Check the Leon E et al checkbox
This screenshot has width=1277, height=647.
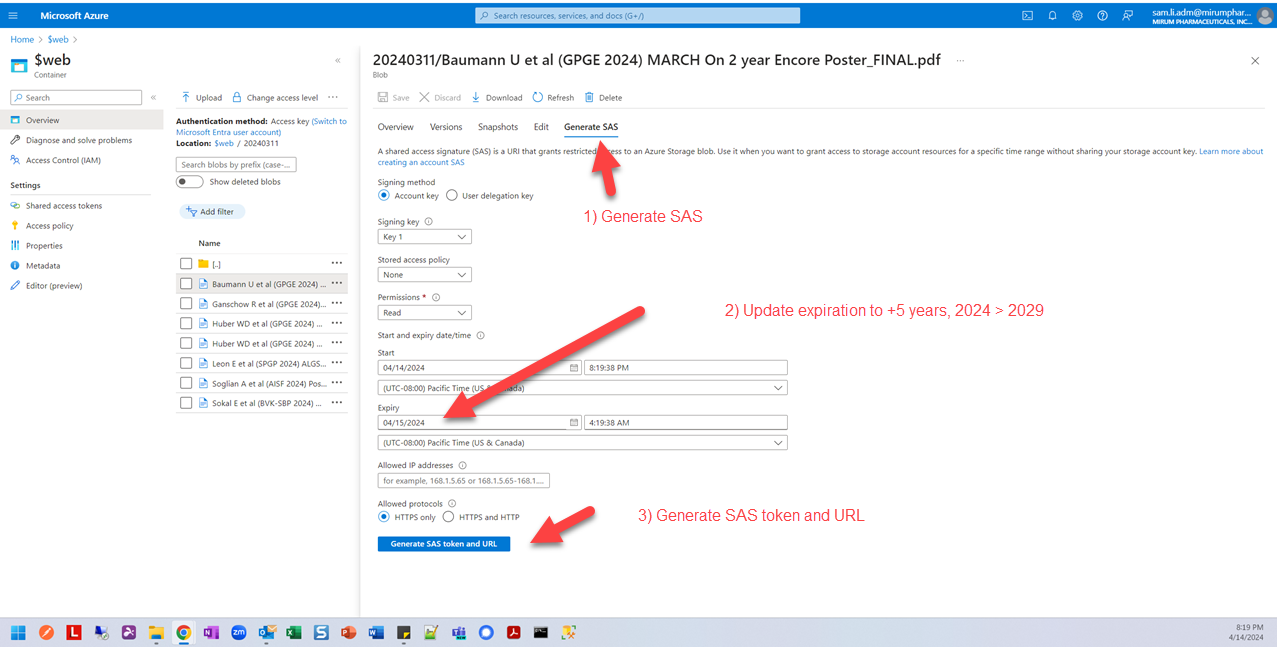(x=186, y=363)
